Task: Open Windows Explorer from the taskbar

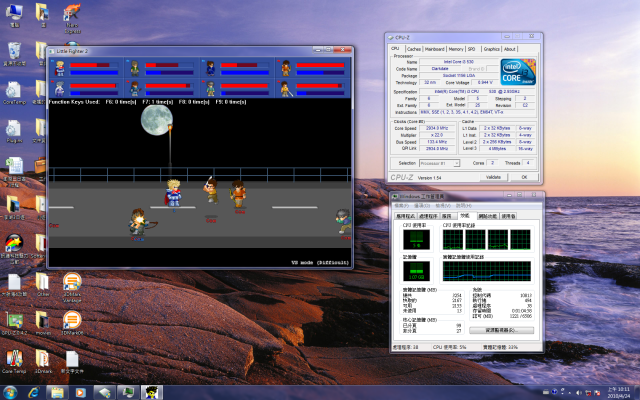Action: tap(57, 393)
